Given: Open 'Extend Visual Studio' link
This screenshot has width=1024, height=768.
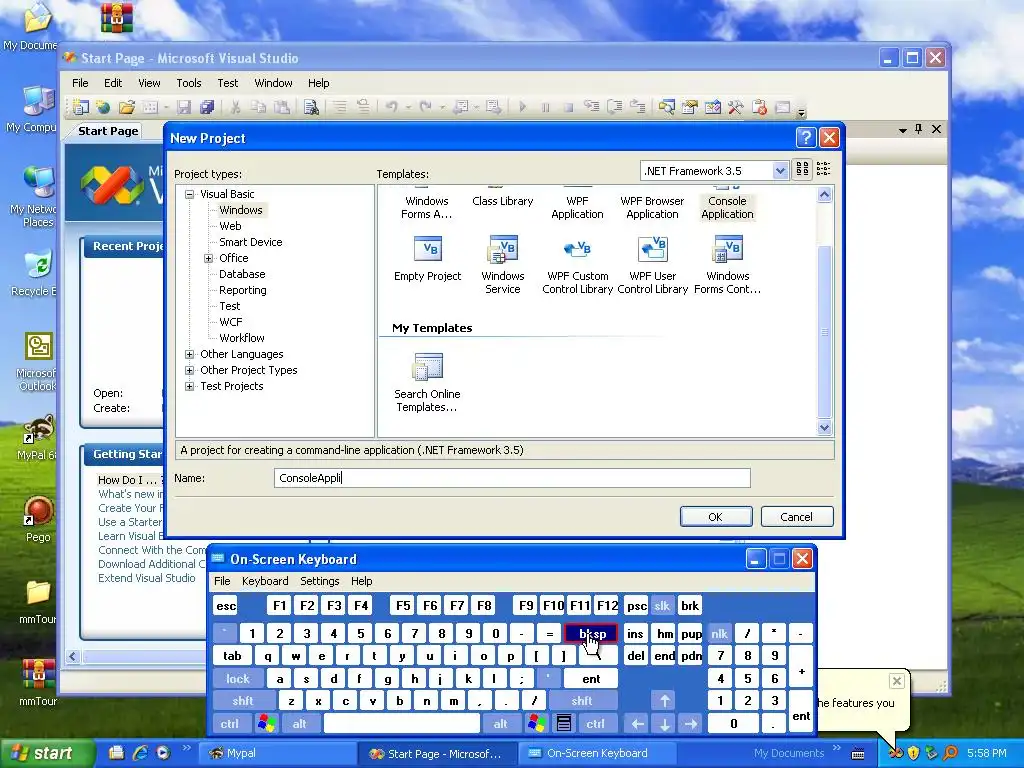Looking at the screenshot, I should pyautogui.click(x=146, y=578).
